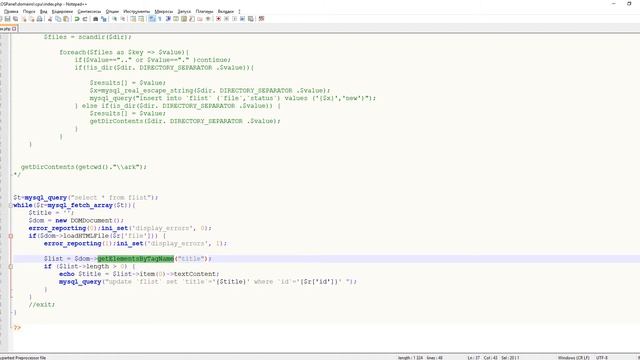Image resolution: width=640 pixels, height=360 pixels.
Task: Show the Function List panel icon
Action: click(192, 19)
